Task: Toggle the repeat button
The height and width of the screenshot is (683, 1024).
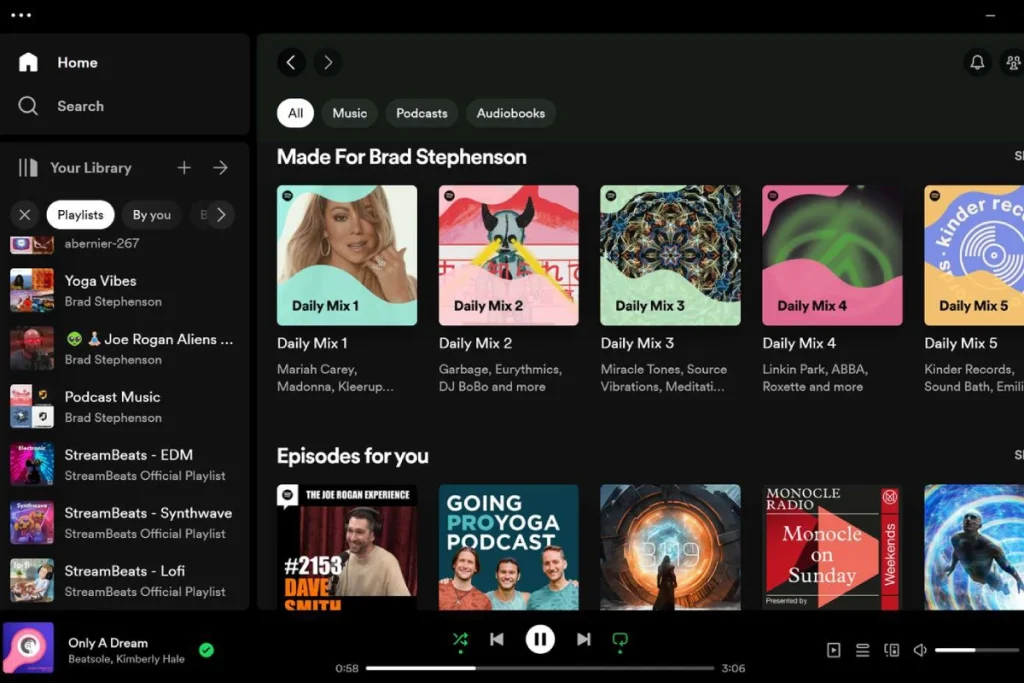Action: pyautogui.click(x=620, y=639)
